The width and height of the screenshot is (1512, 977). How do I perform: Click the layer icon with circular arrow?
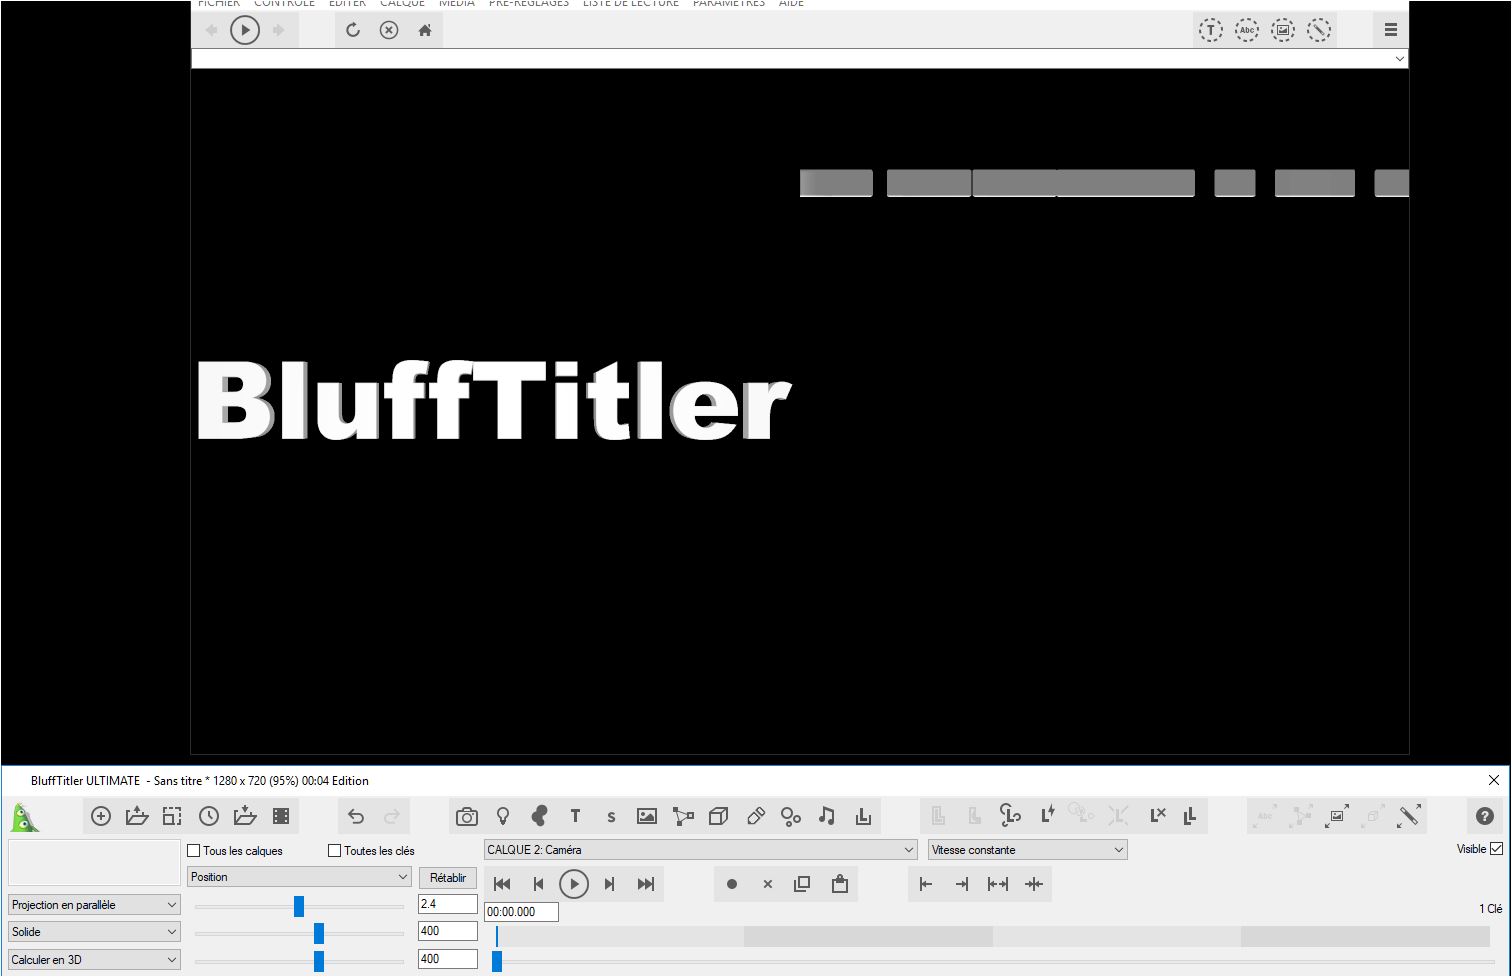[x=1010, y=815]
